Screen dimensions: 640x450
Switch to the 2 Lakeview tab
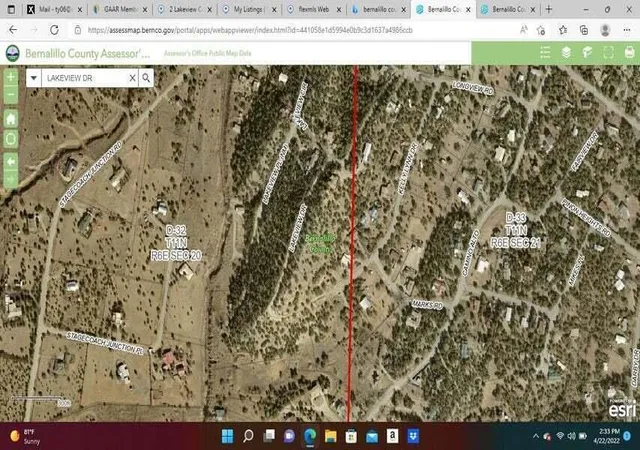coord(184,9)
